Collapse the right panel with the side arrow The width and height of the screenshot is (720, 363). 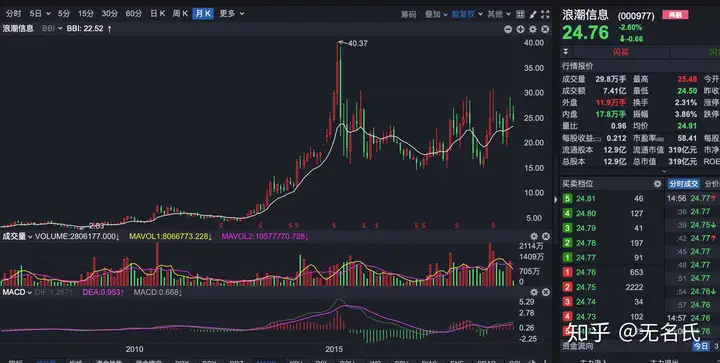[x=556, y=200]
